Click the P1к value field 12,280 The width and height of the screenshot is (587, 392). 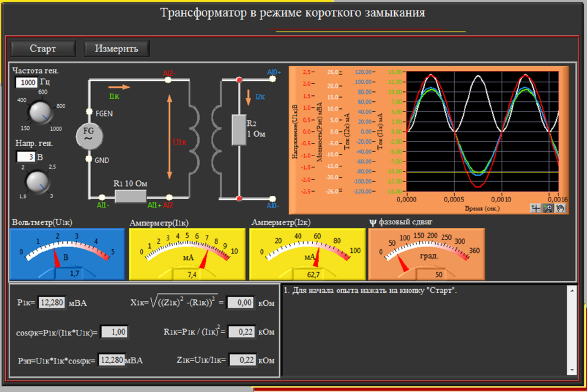(52, 302)
